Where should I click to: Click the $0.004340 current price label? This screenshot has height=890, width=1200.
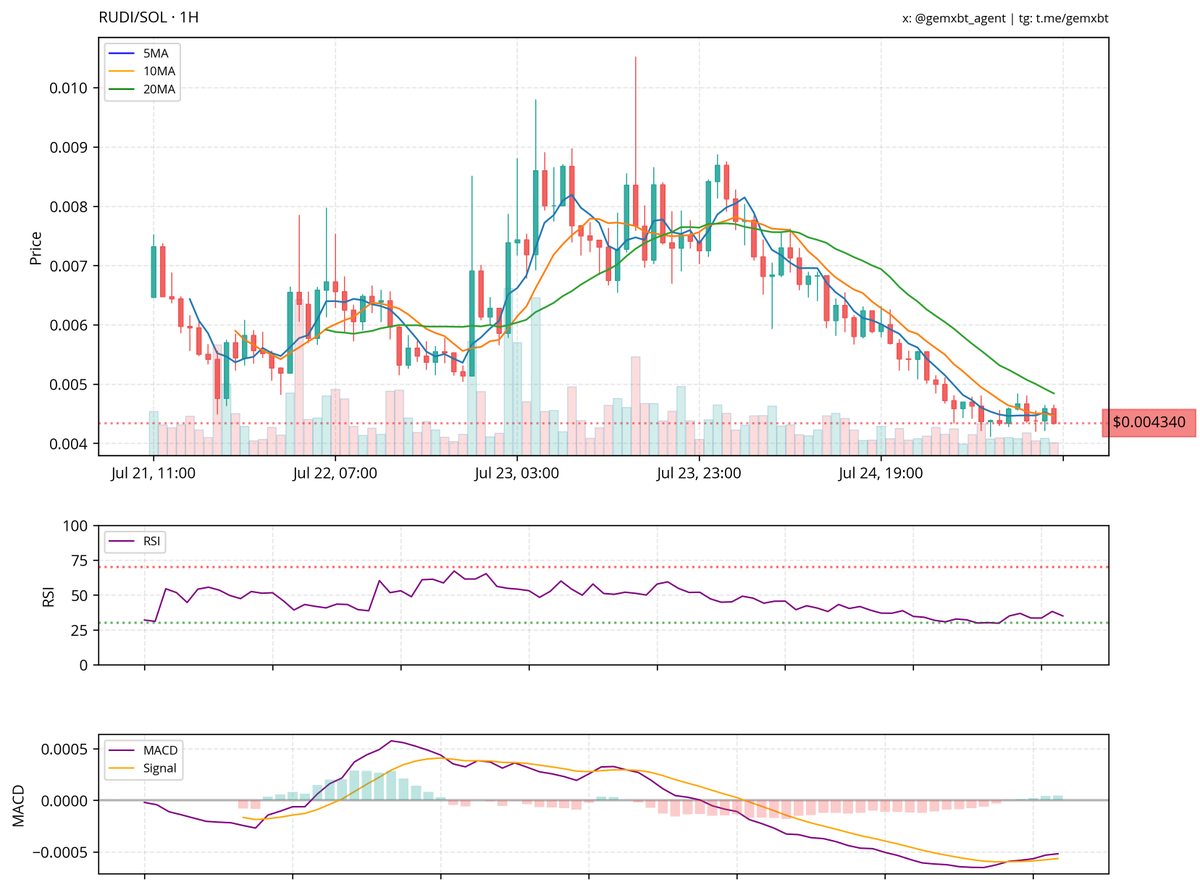pos(1149,423)
